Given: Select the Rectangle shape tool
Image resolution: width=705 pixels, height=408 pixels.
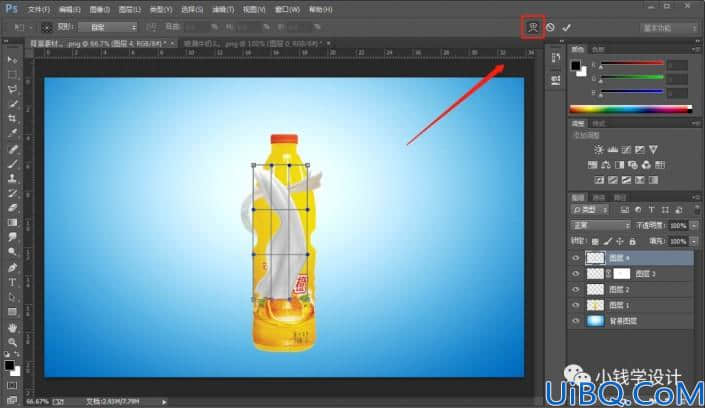Looking at the screenshot, I should 12,312.
